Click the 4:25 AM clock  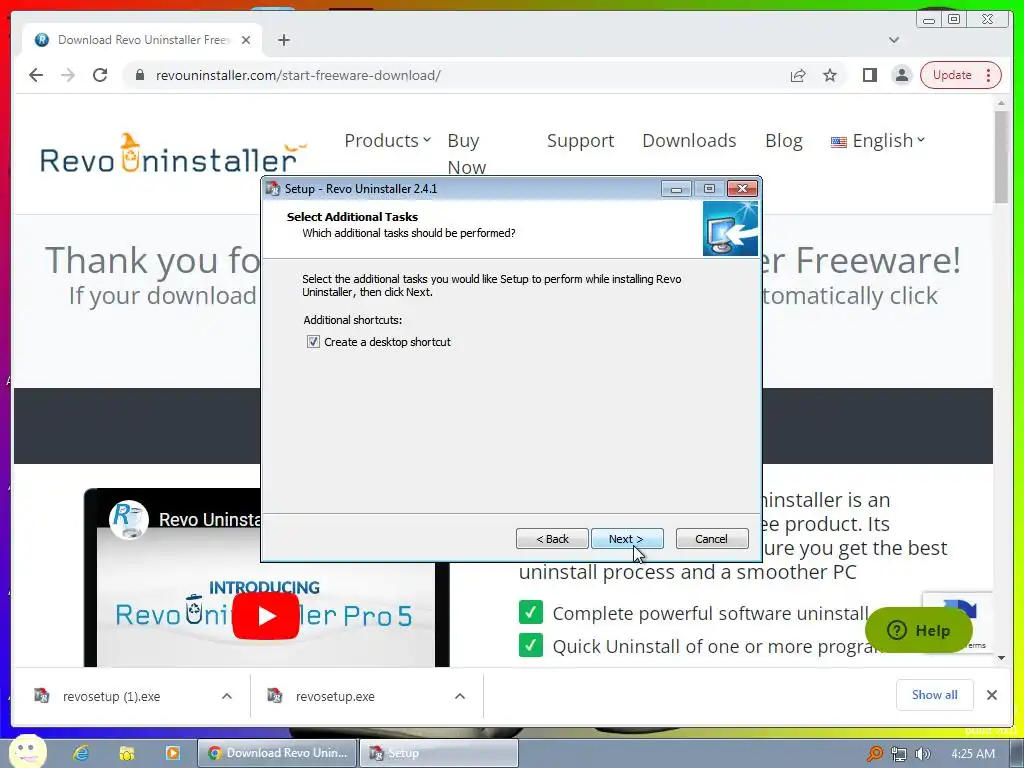(973, 754)
